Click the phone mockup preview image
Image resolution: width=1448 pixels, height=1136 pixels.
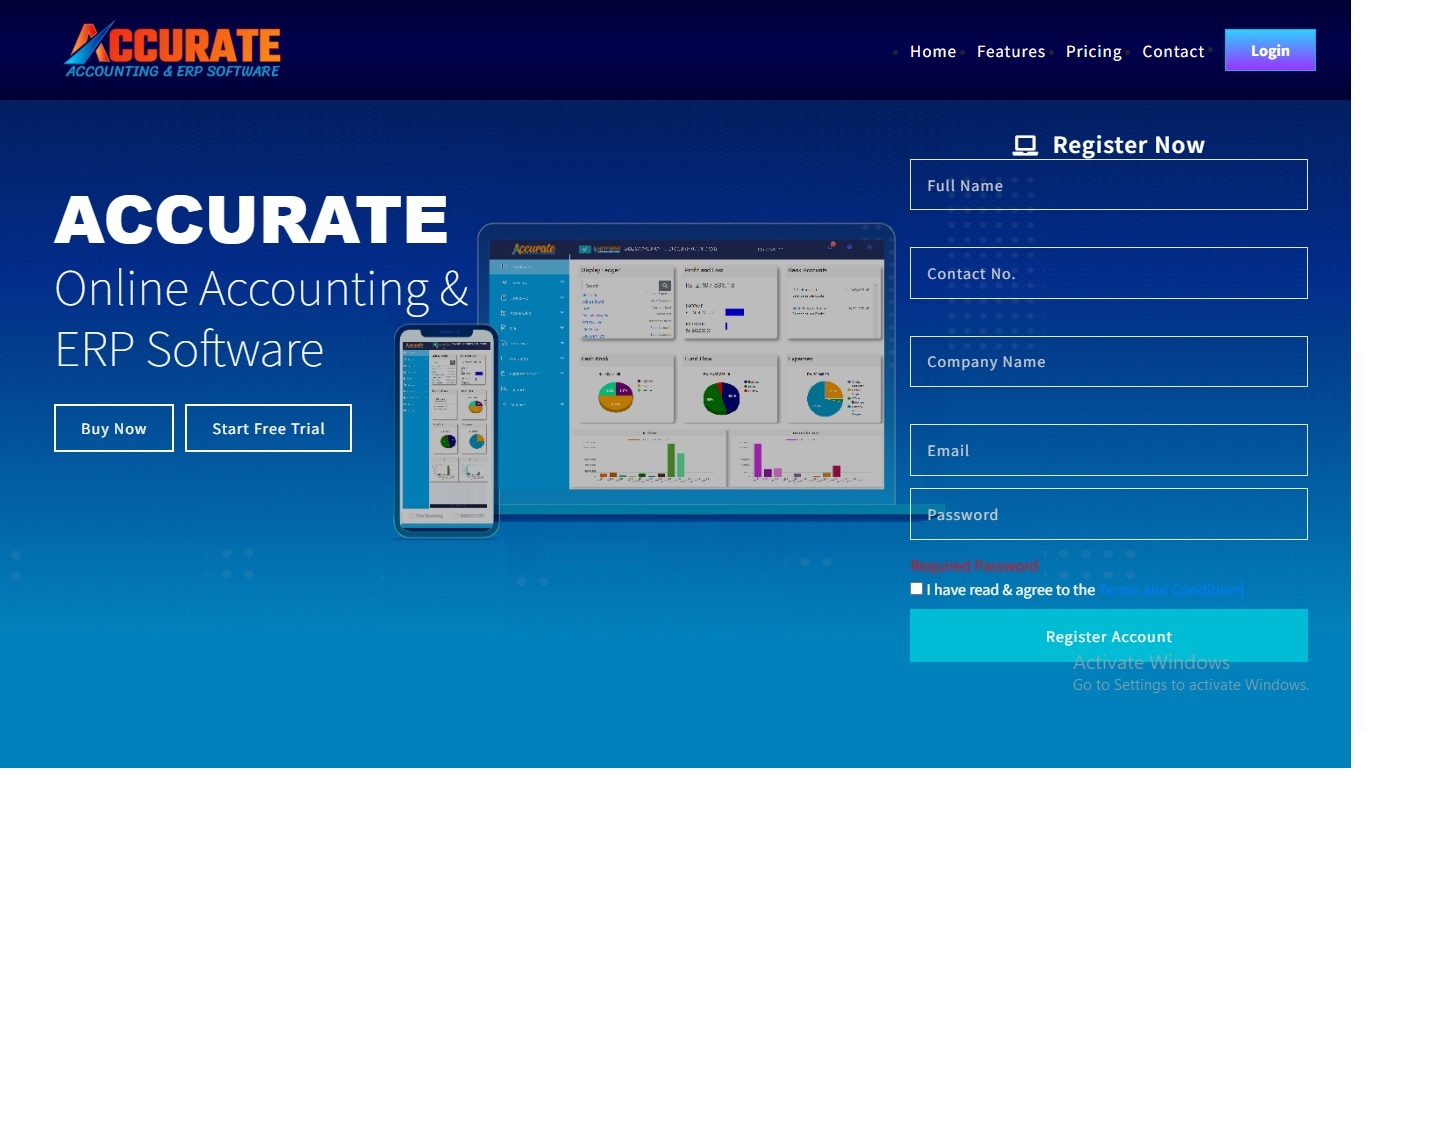(x=446, y=431)
